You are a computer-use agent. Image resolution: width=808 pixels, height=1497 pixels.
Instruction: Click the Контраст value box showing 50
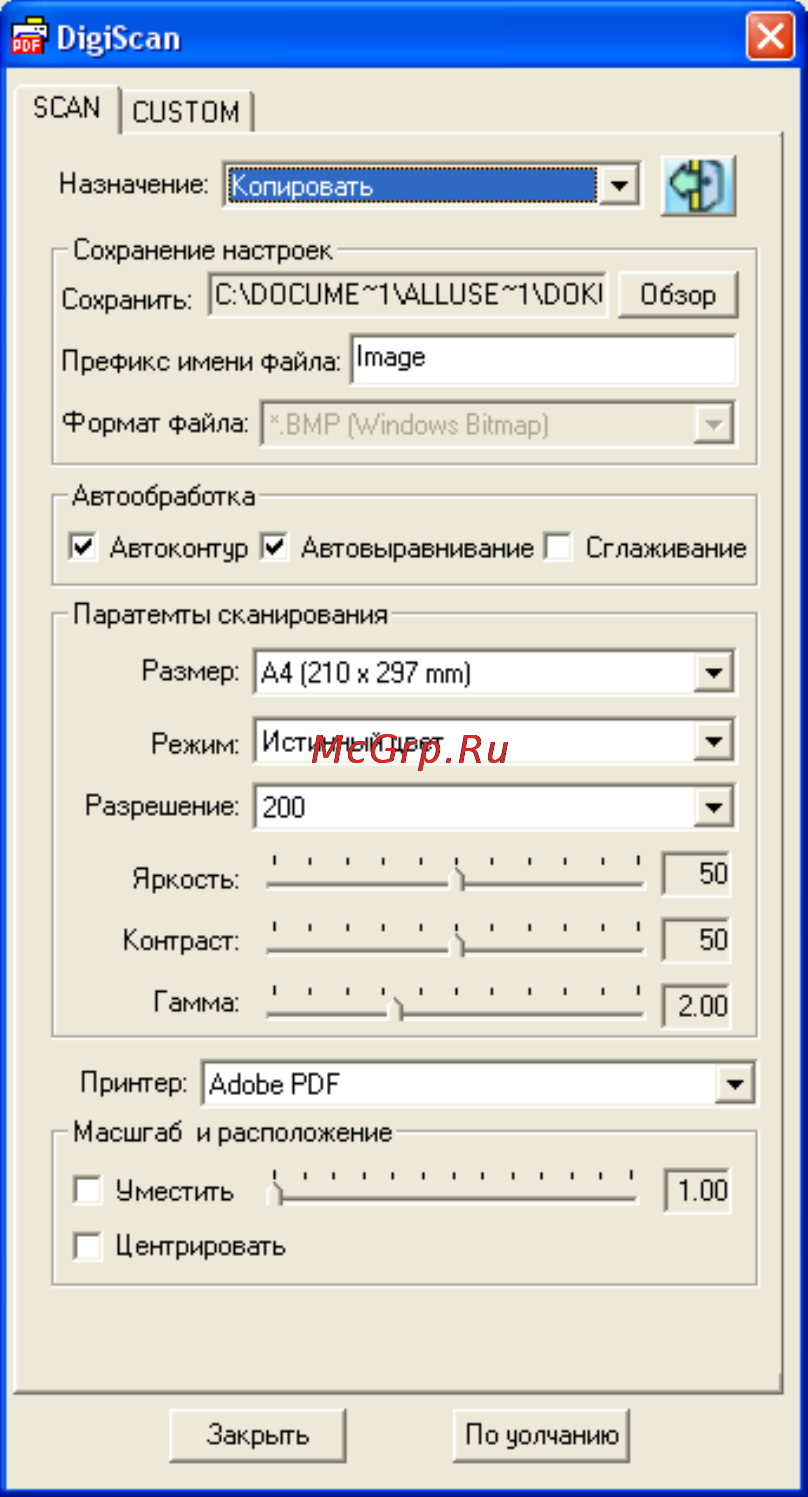697,940
